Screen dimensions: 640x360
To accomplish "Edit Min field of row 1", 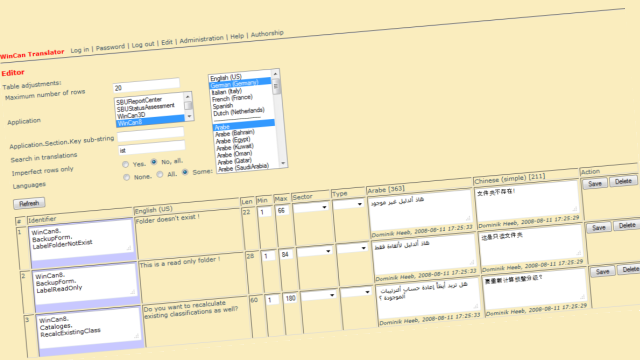I will pyautogui.click(x=264, y=212).
